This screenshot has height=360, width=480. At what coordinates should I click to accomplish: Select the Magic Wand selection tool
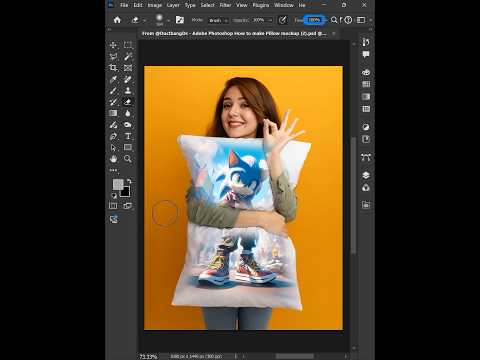[128, 56]
